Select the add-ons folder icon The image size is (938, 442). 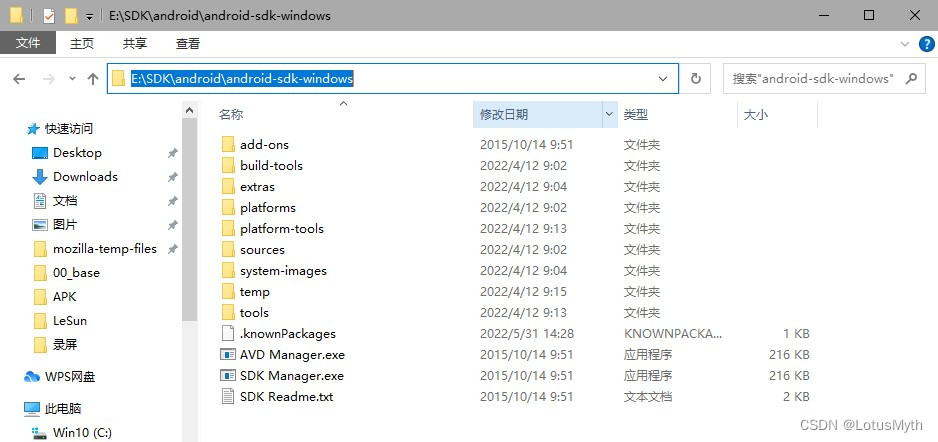[228, 144]
